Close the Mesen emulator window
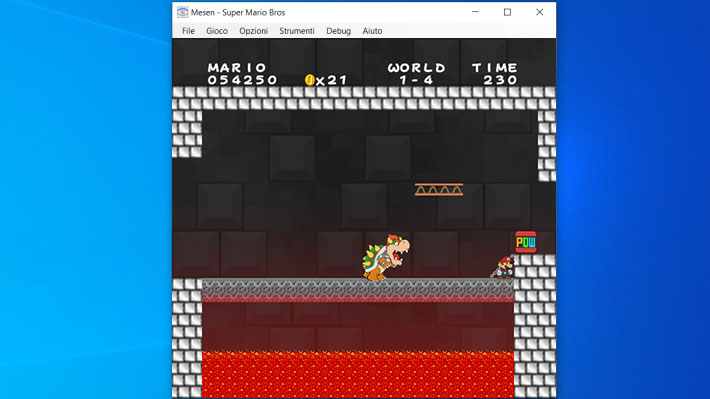This screenshot has width=710, height=399. tap(539, 12)
